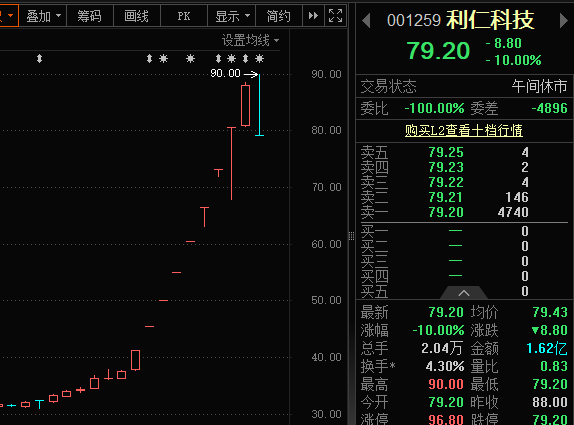Image resolution: width=574 pixels, height=425 pixels.
Task: Go to next stock arrow
Action: tap(564, 21)
